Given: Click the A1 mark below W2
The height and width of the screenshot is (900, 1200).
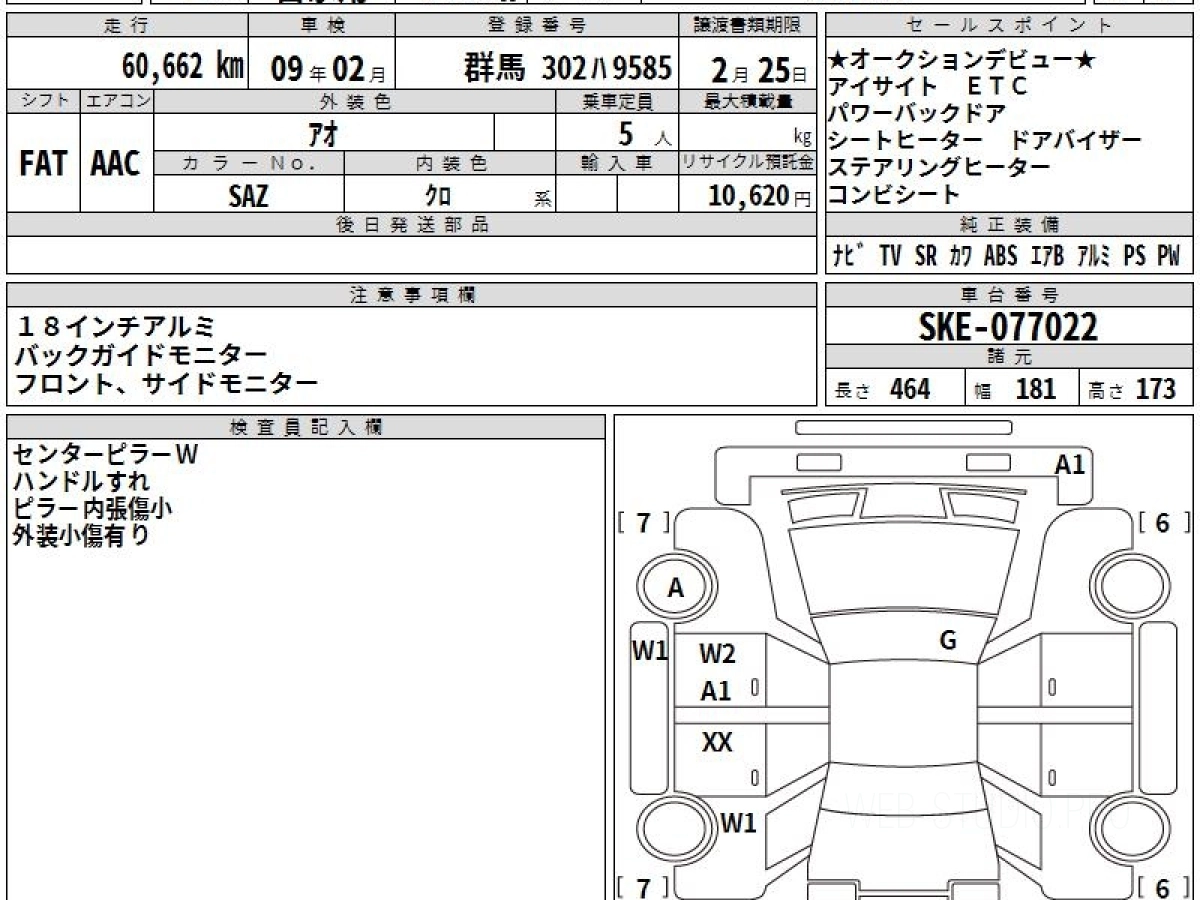Looking at the screenshot, I should [x=716, y=691].
